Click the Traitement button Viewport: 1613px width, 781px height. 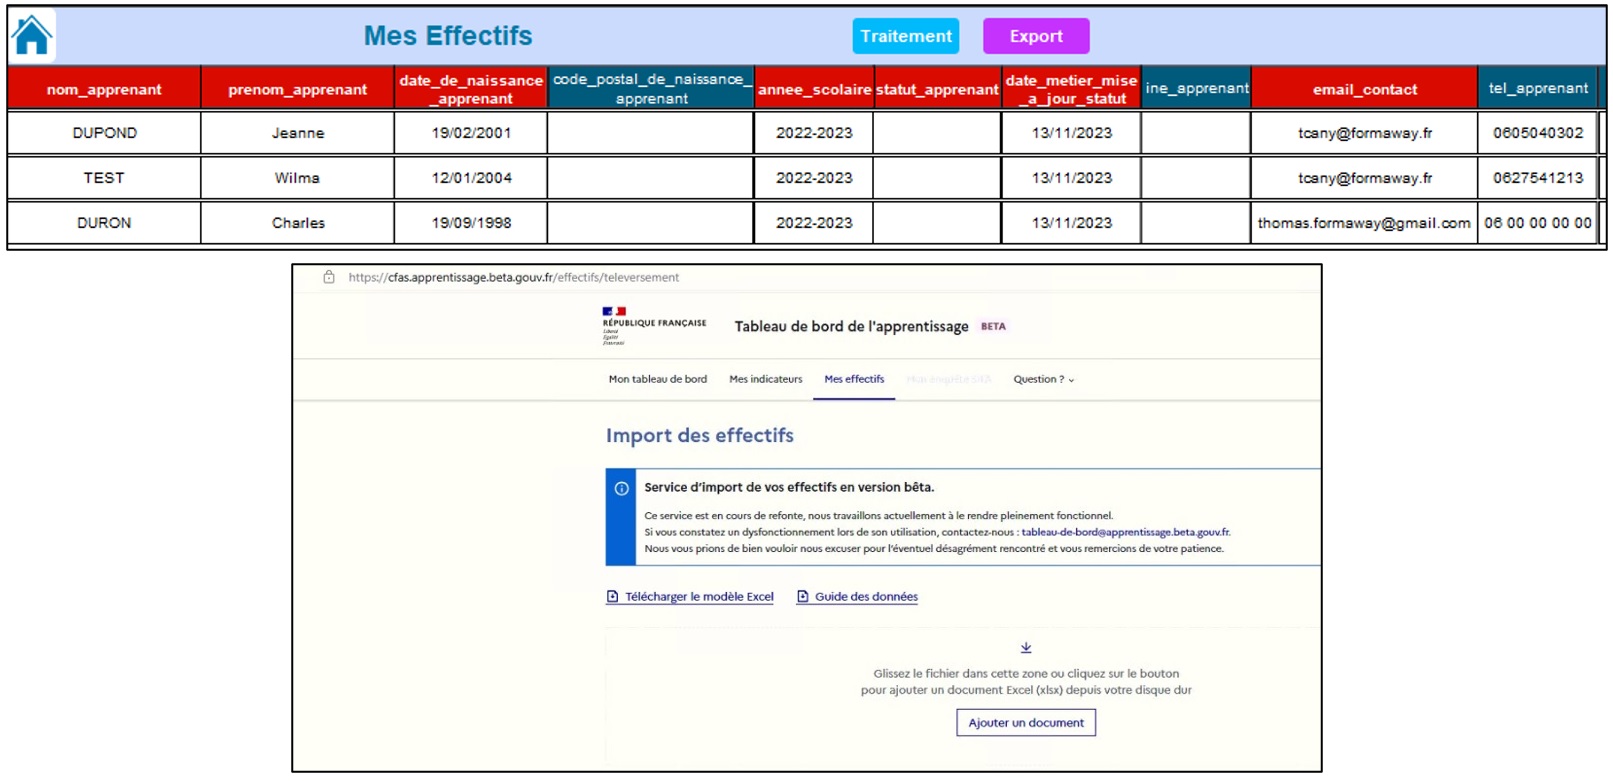pos(906,36)
